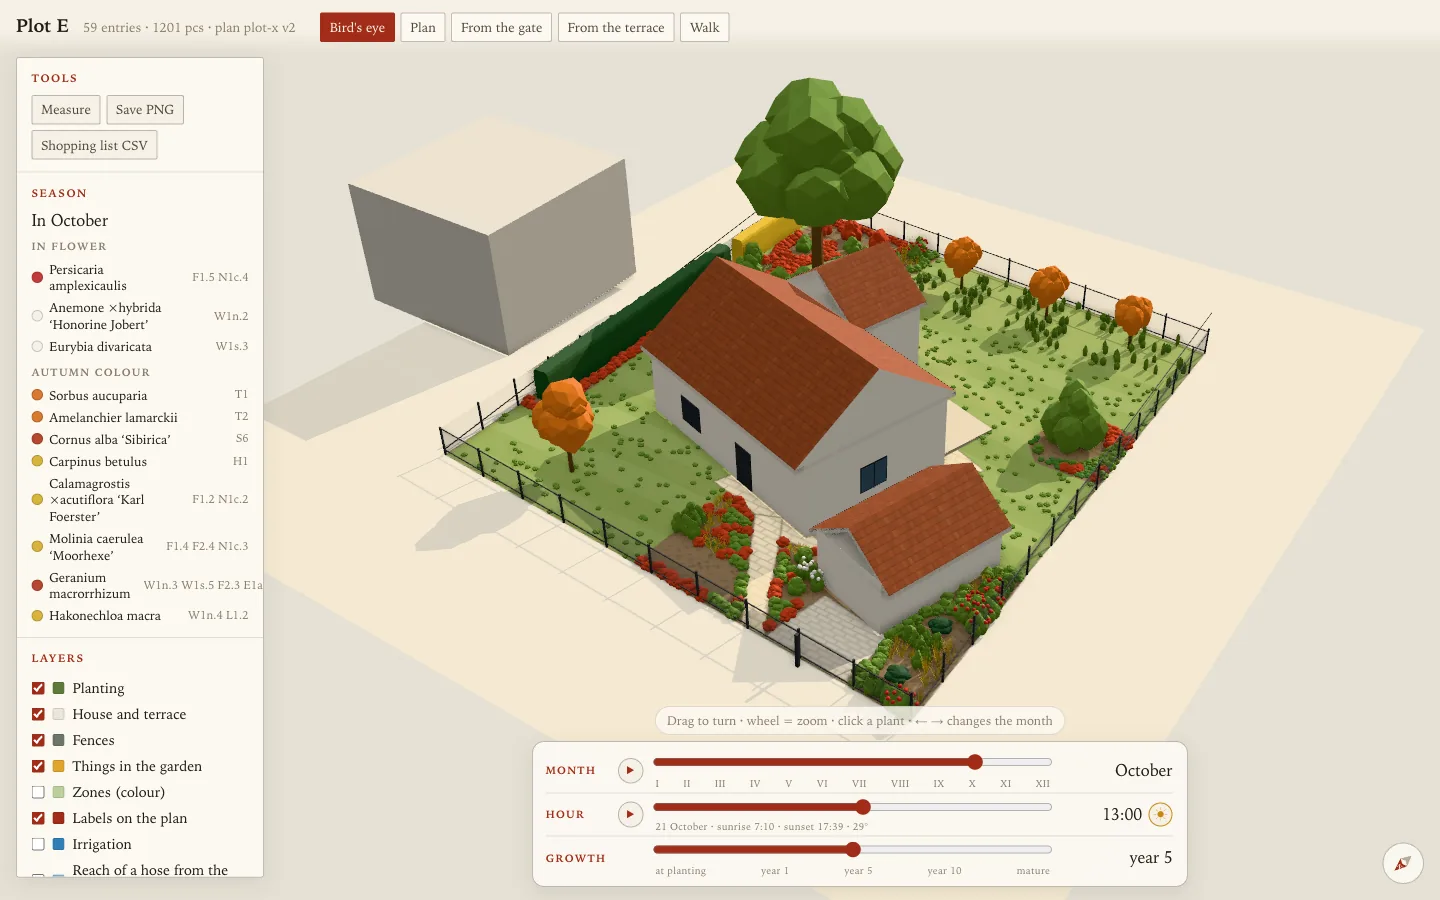Image resolution: width=1440 pixels, height=900 pixels.
Task: Click the orange dot beside Sorbus aucuparia
Action: click(37, 395)
